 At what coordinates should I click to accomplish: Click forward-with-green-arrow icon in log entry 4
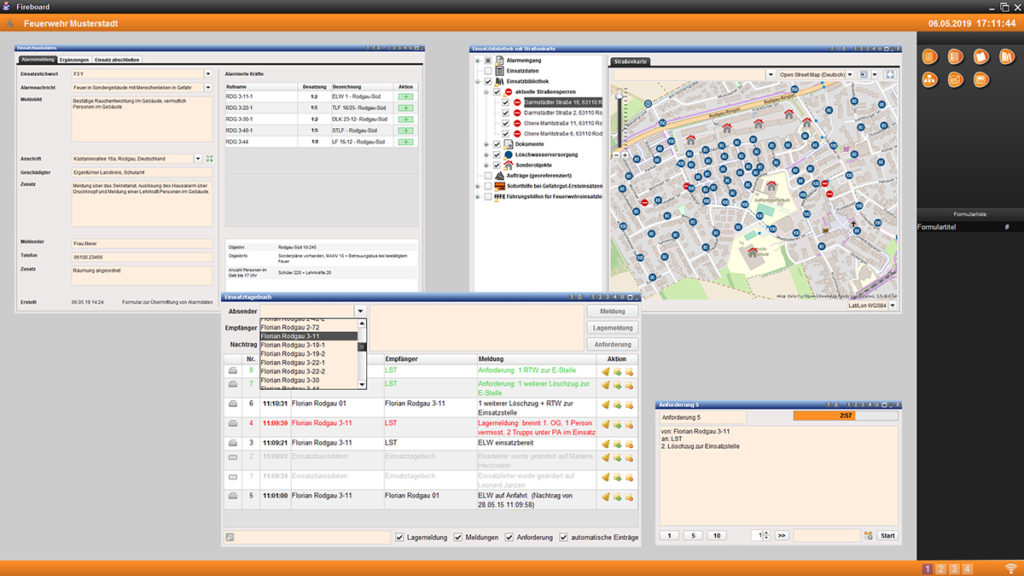point(617,424)
